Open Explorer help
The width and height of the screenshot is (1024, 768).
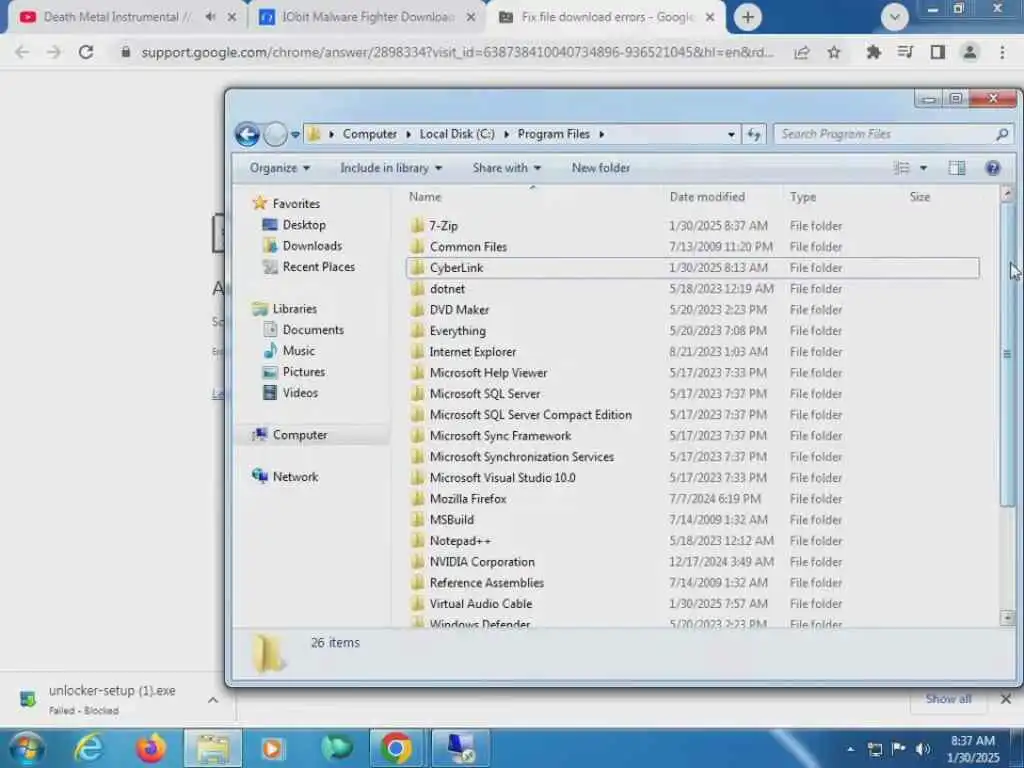993,168
